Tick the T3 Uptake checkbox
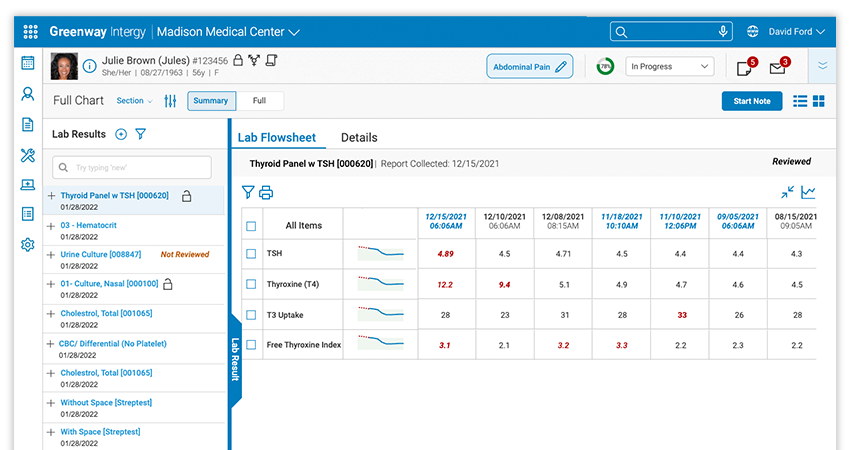Viewport: 850px width, 450px height. [x=251, y=315]
